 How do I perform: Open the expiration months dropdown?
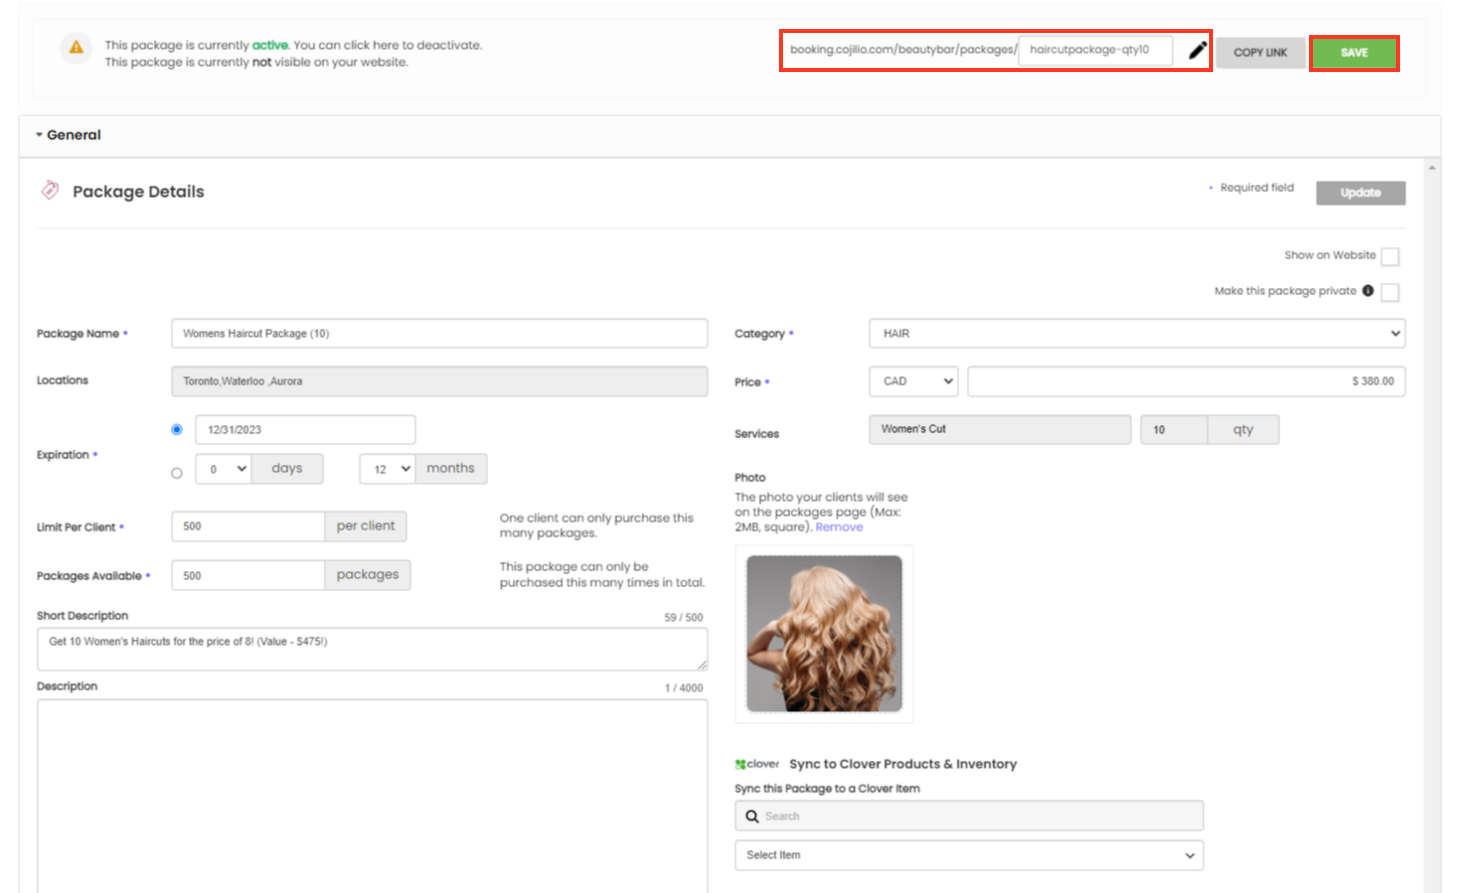(x=387, y=468)
